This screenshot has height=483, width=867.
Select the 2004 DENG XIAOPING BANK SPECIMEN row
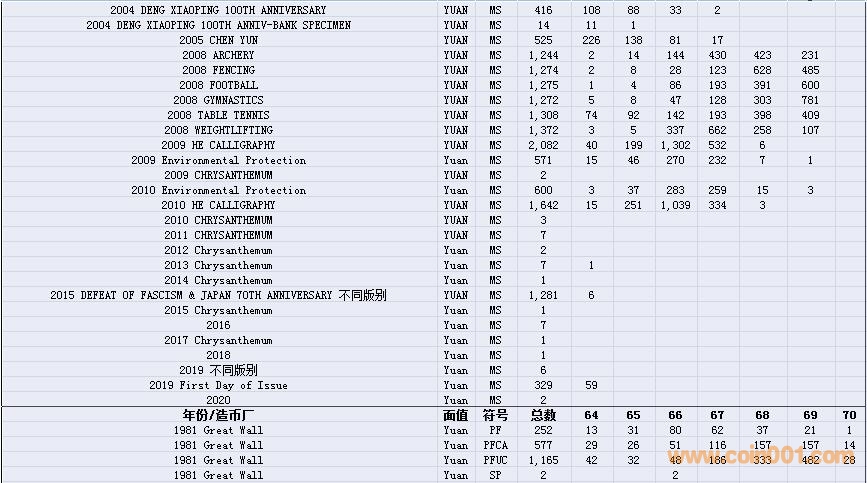[218, 25]
